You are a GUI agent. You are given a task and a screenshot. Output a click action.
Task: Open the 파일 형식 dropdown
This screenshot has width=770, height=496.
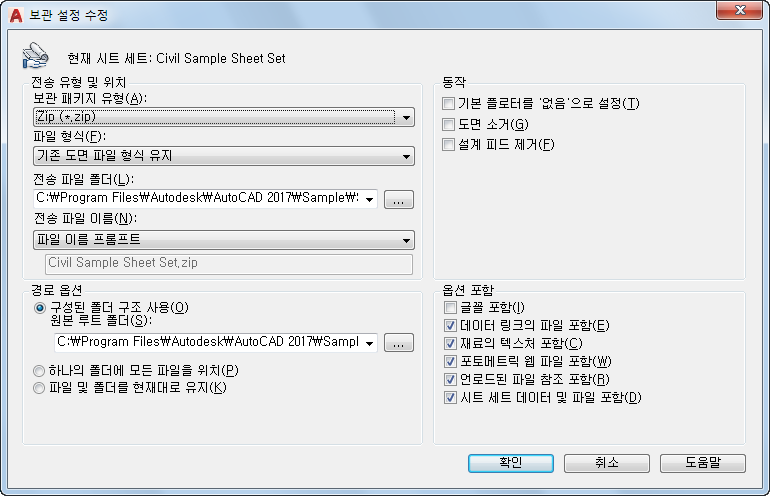pos(224,156)
